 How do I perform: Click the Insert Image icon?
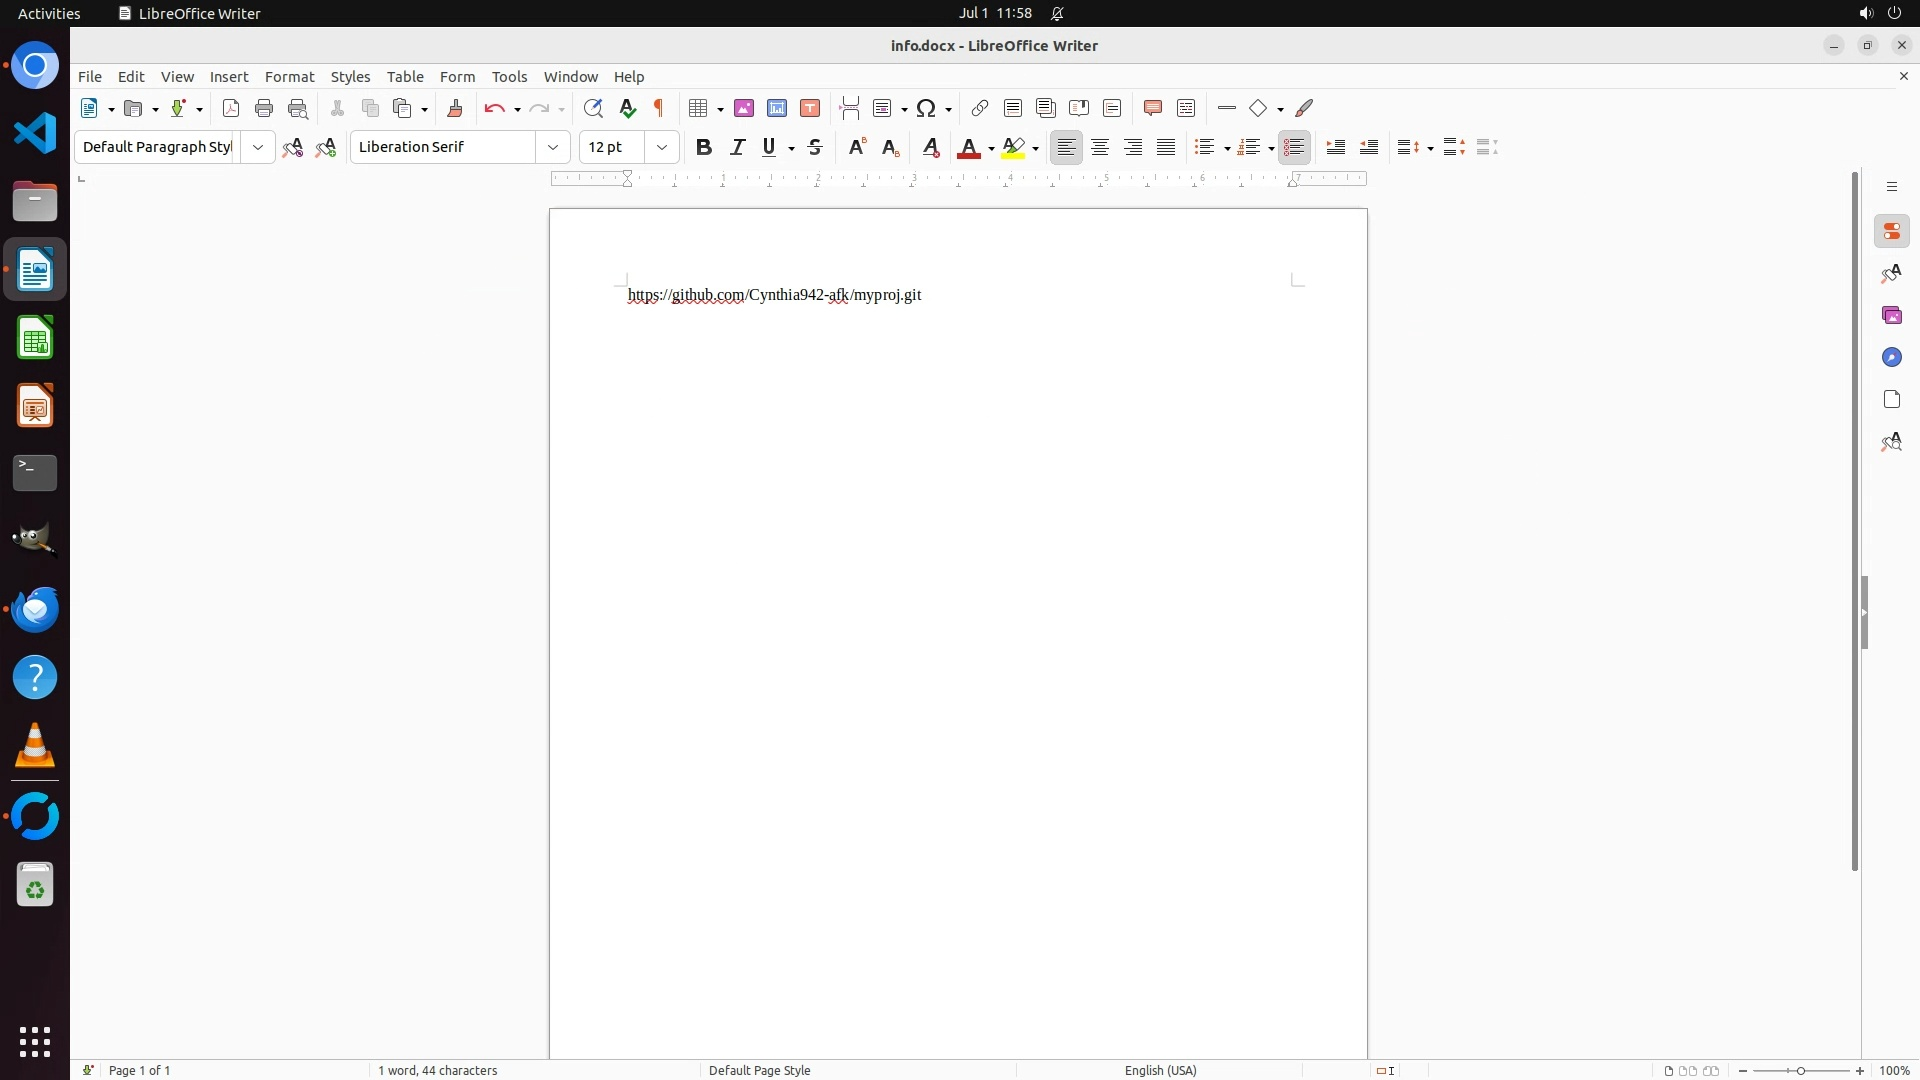pos(744,108)
